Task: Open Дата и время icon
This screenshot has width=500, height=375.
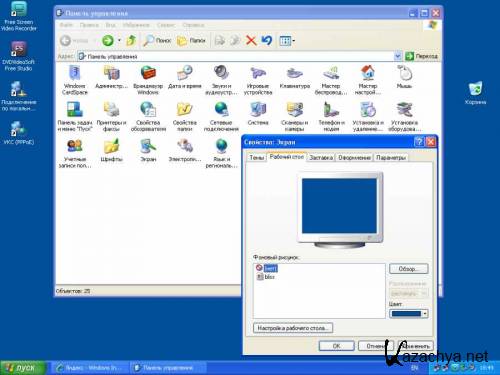Action: coord(185,77)
